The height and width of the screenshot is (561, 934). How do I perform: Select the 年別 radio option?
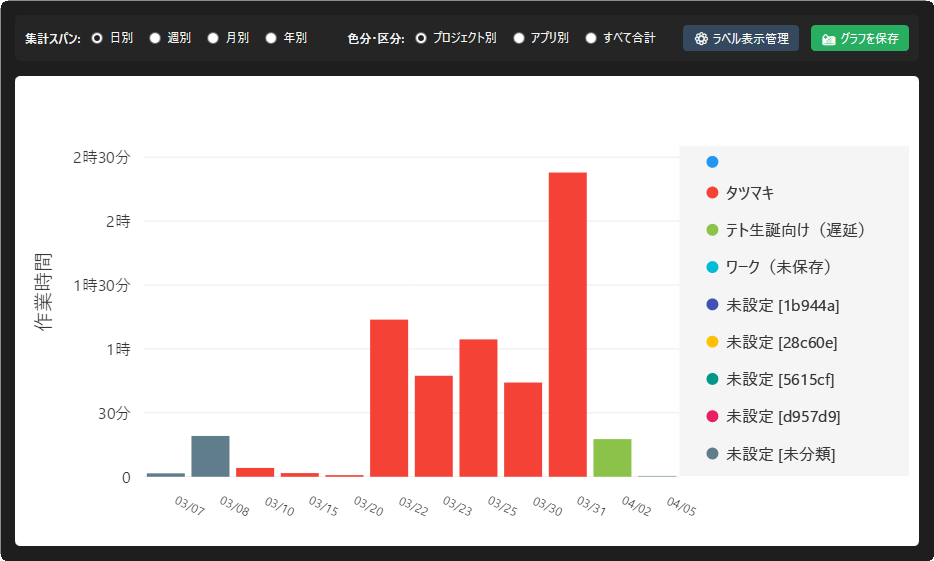pyautogui.click(x=271, y=38)
